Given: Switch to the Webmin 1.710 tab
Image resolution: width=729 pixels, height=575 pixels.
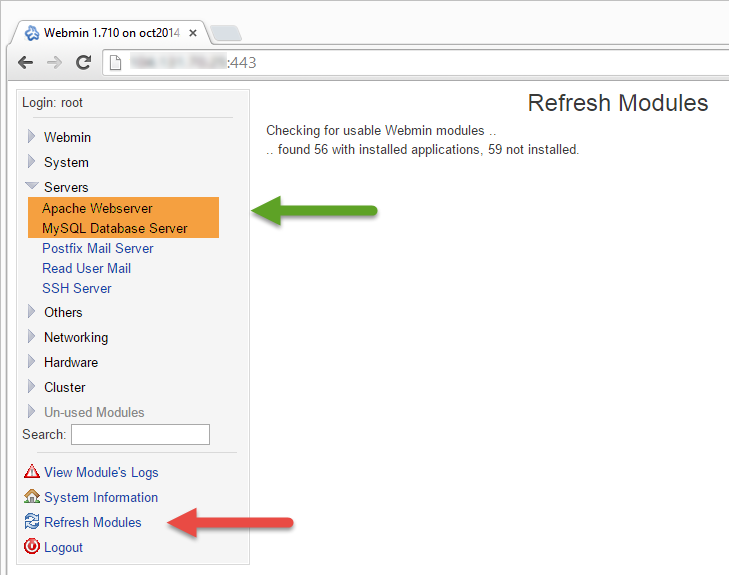Looking at the screenshot, I should coord(112,33).
